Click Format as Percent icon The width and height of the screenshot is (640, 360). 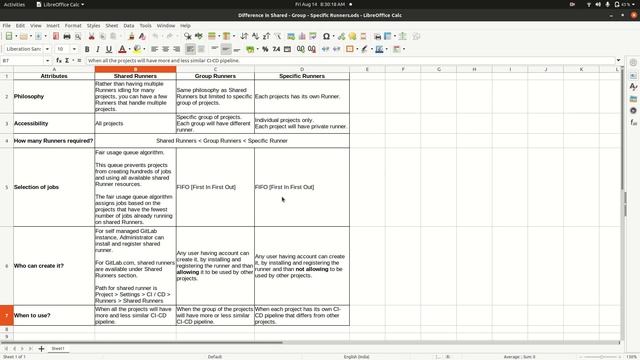coord(265,49)
